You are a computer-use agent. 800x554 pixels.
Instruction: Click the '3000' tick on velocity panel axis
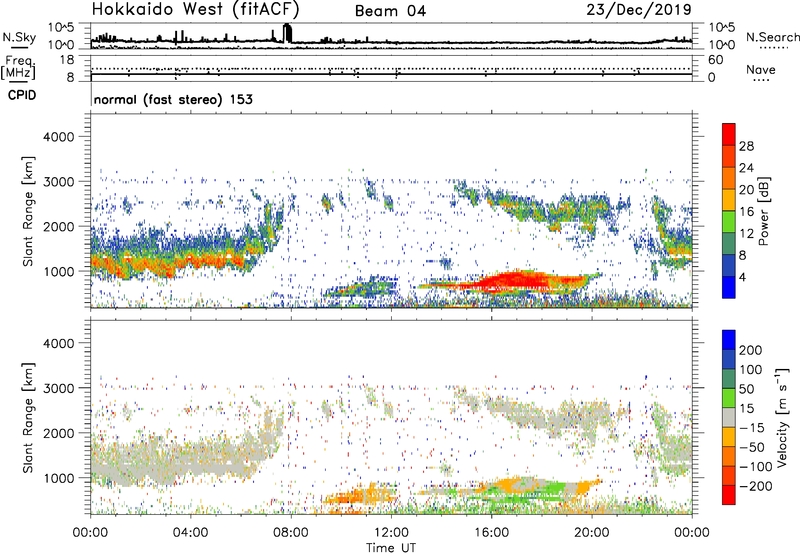point(59,388)
